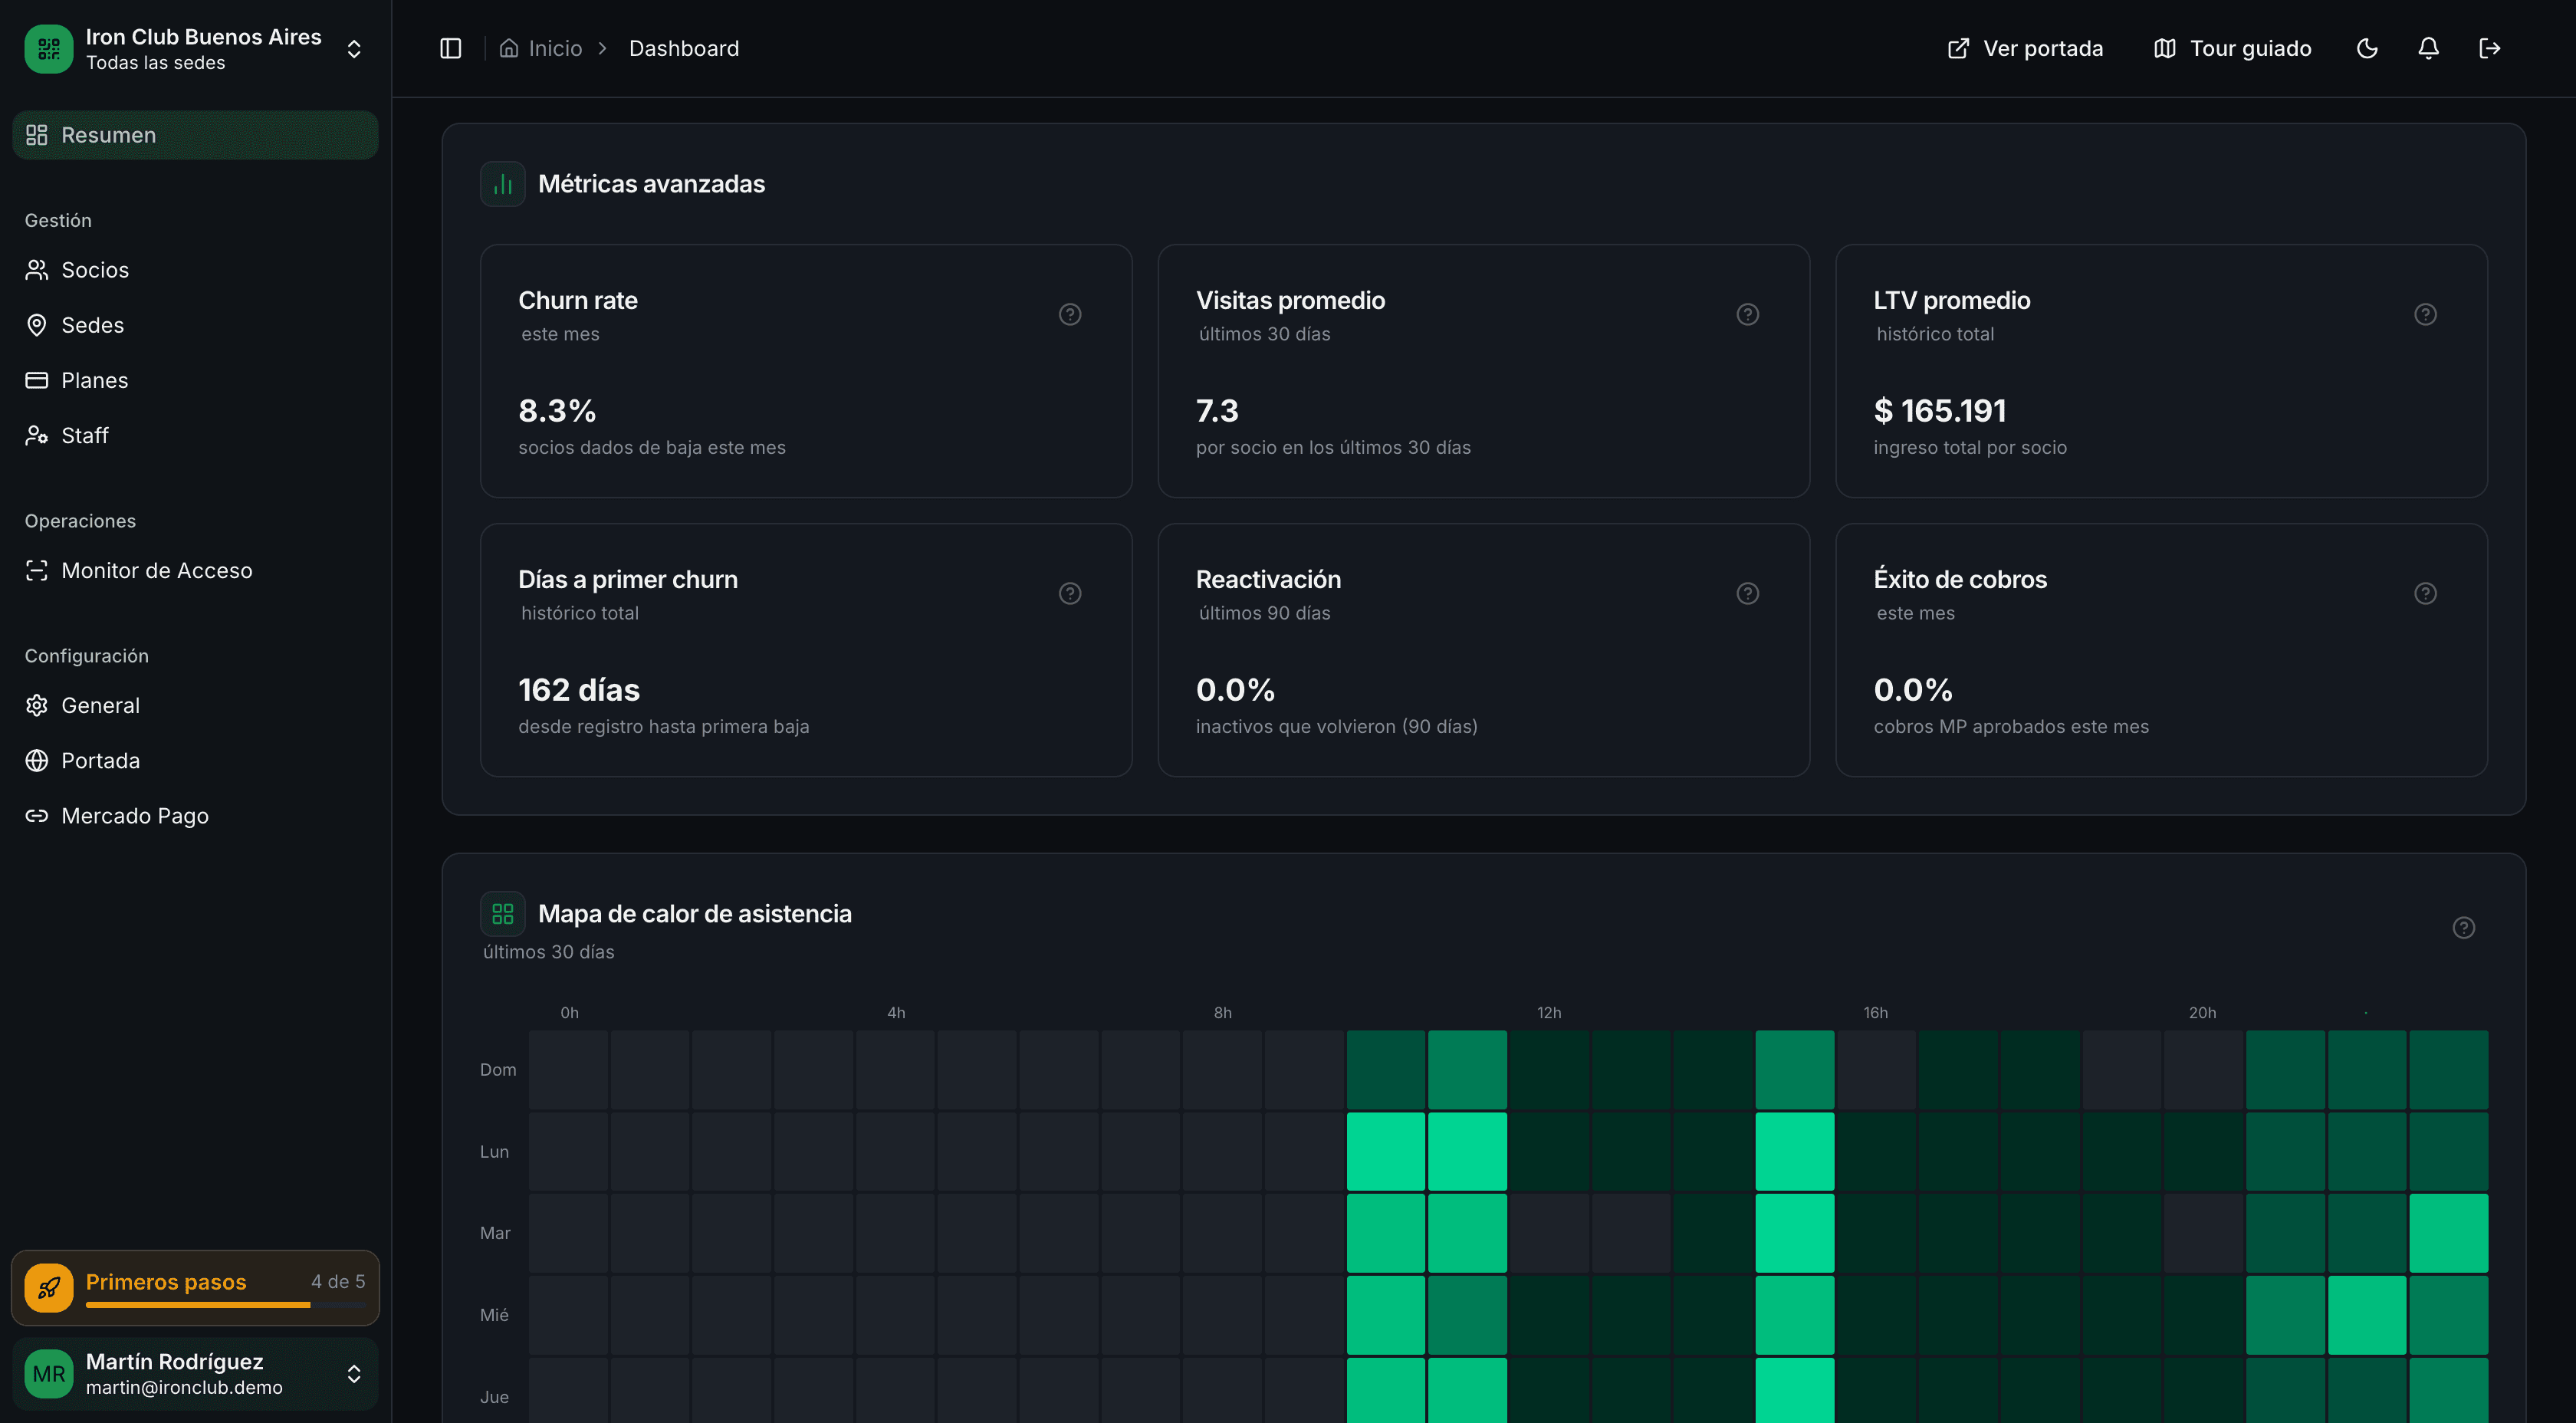Image resolution: width=2576 pixels, height=1423 pixels.
Task: Open notifications bell
Action: pos(2428,48)
